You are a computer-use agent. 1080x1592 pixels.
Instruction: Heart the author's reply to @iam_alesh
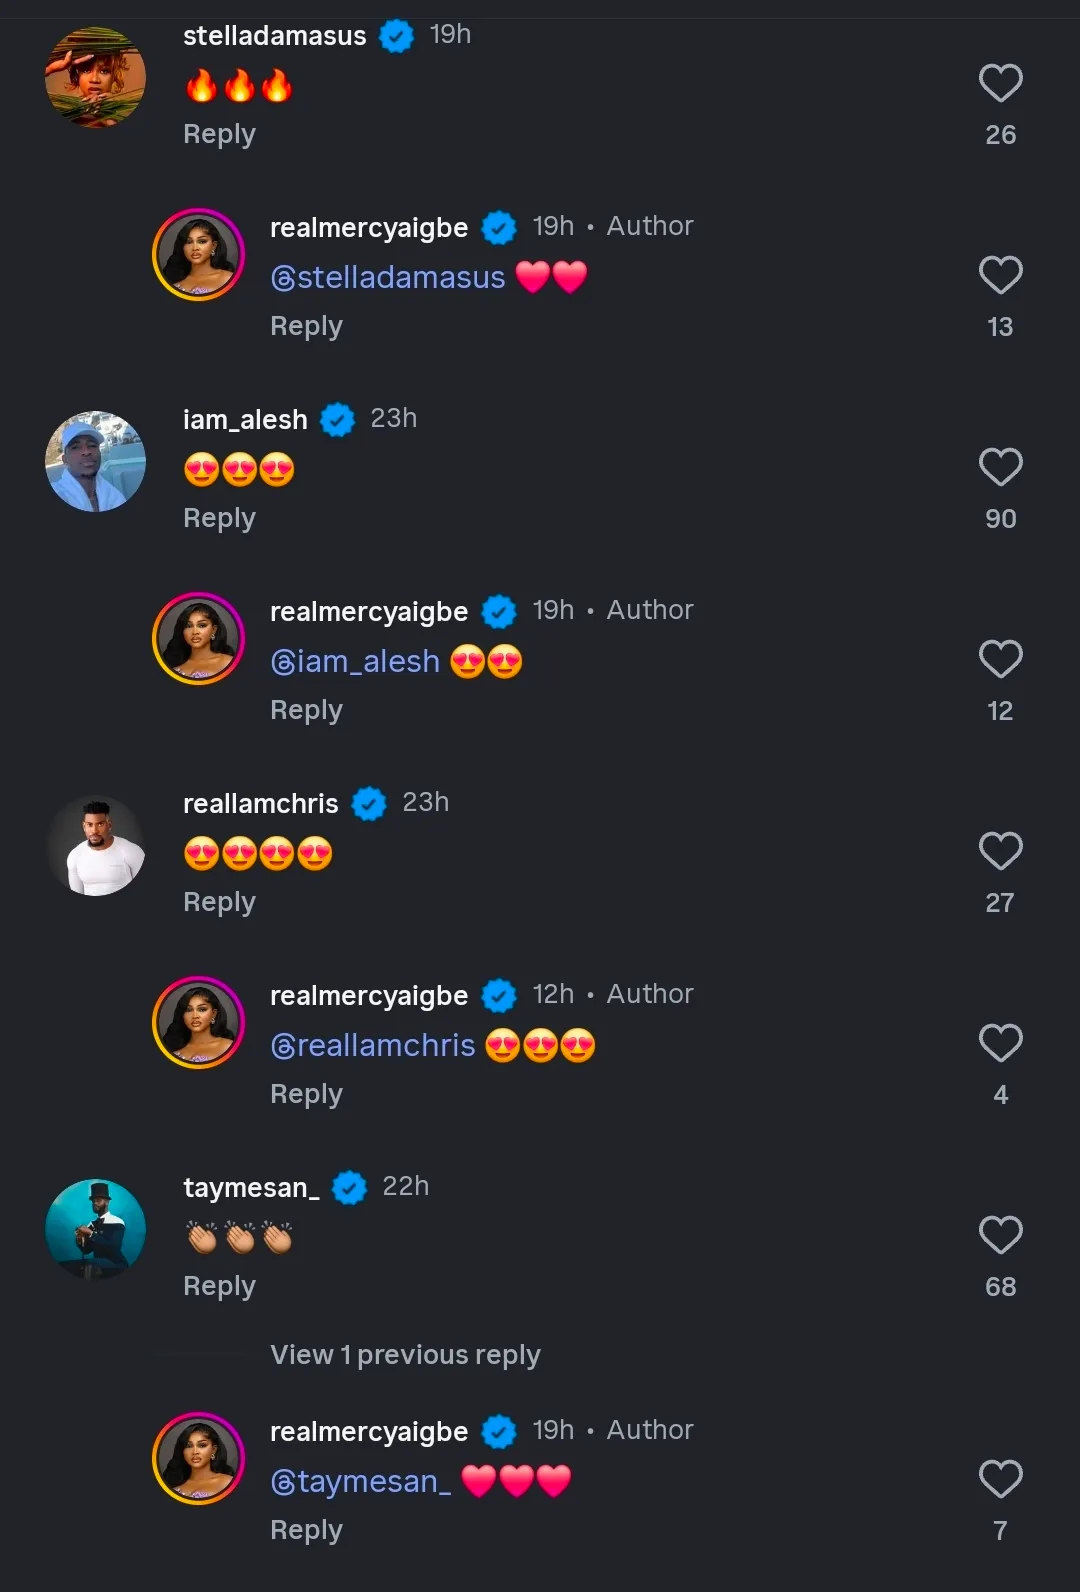pos(1000,660)
